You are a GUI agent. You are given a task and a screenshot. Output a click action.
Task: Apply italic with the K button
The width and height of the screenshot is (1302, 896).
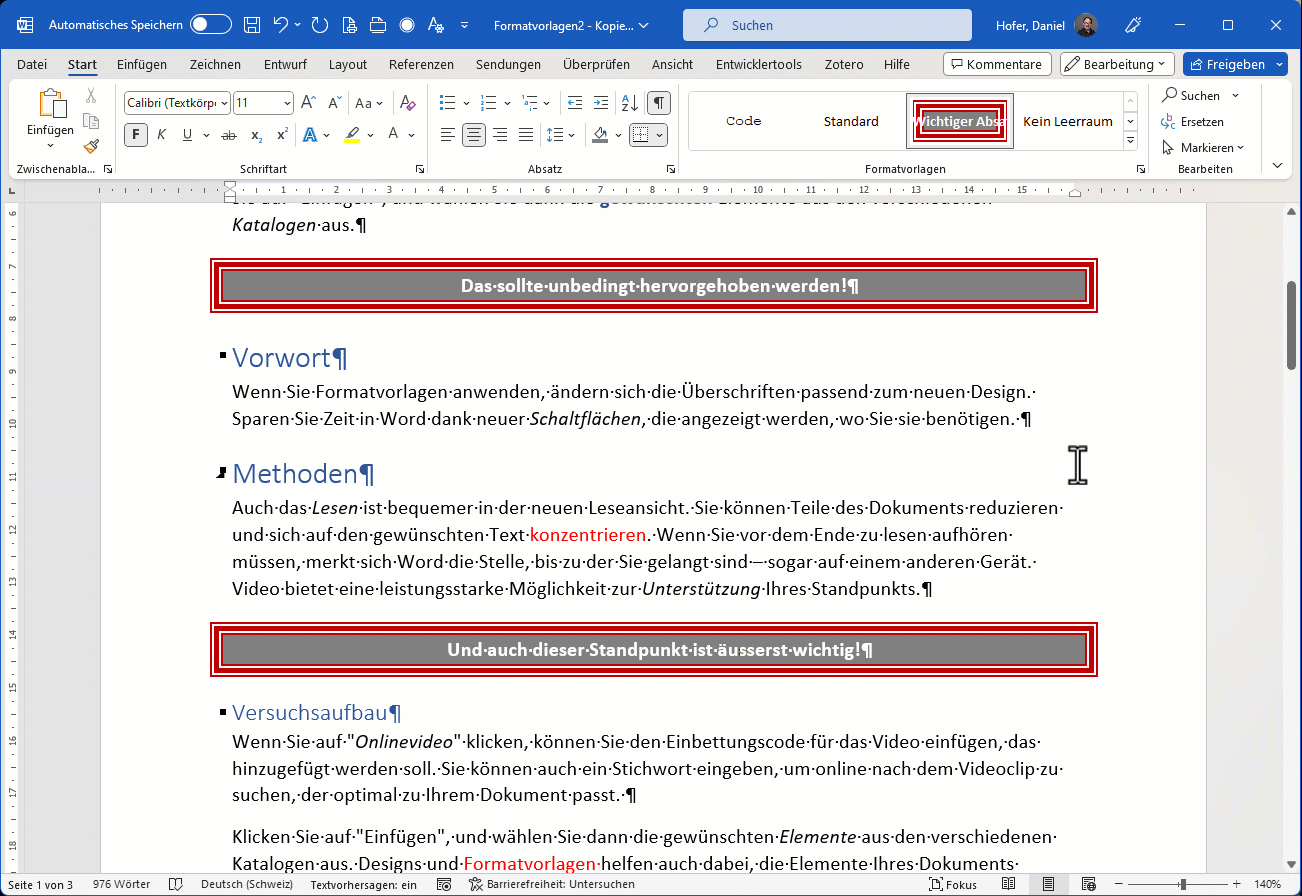click(161, 134)
